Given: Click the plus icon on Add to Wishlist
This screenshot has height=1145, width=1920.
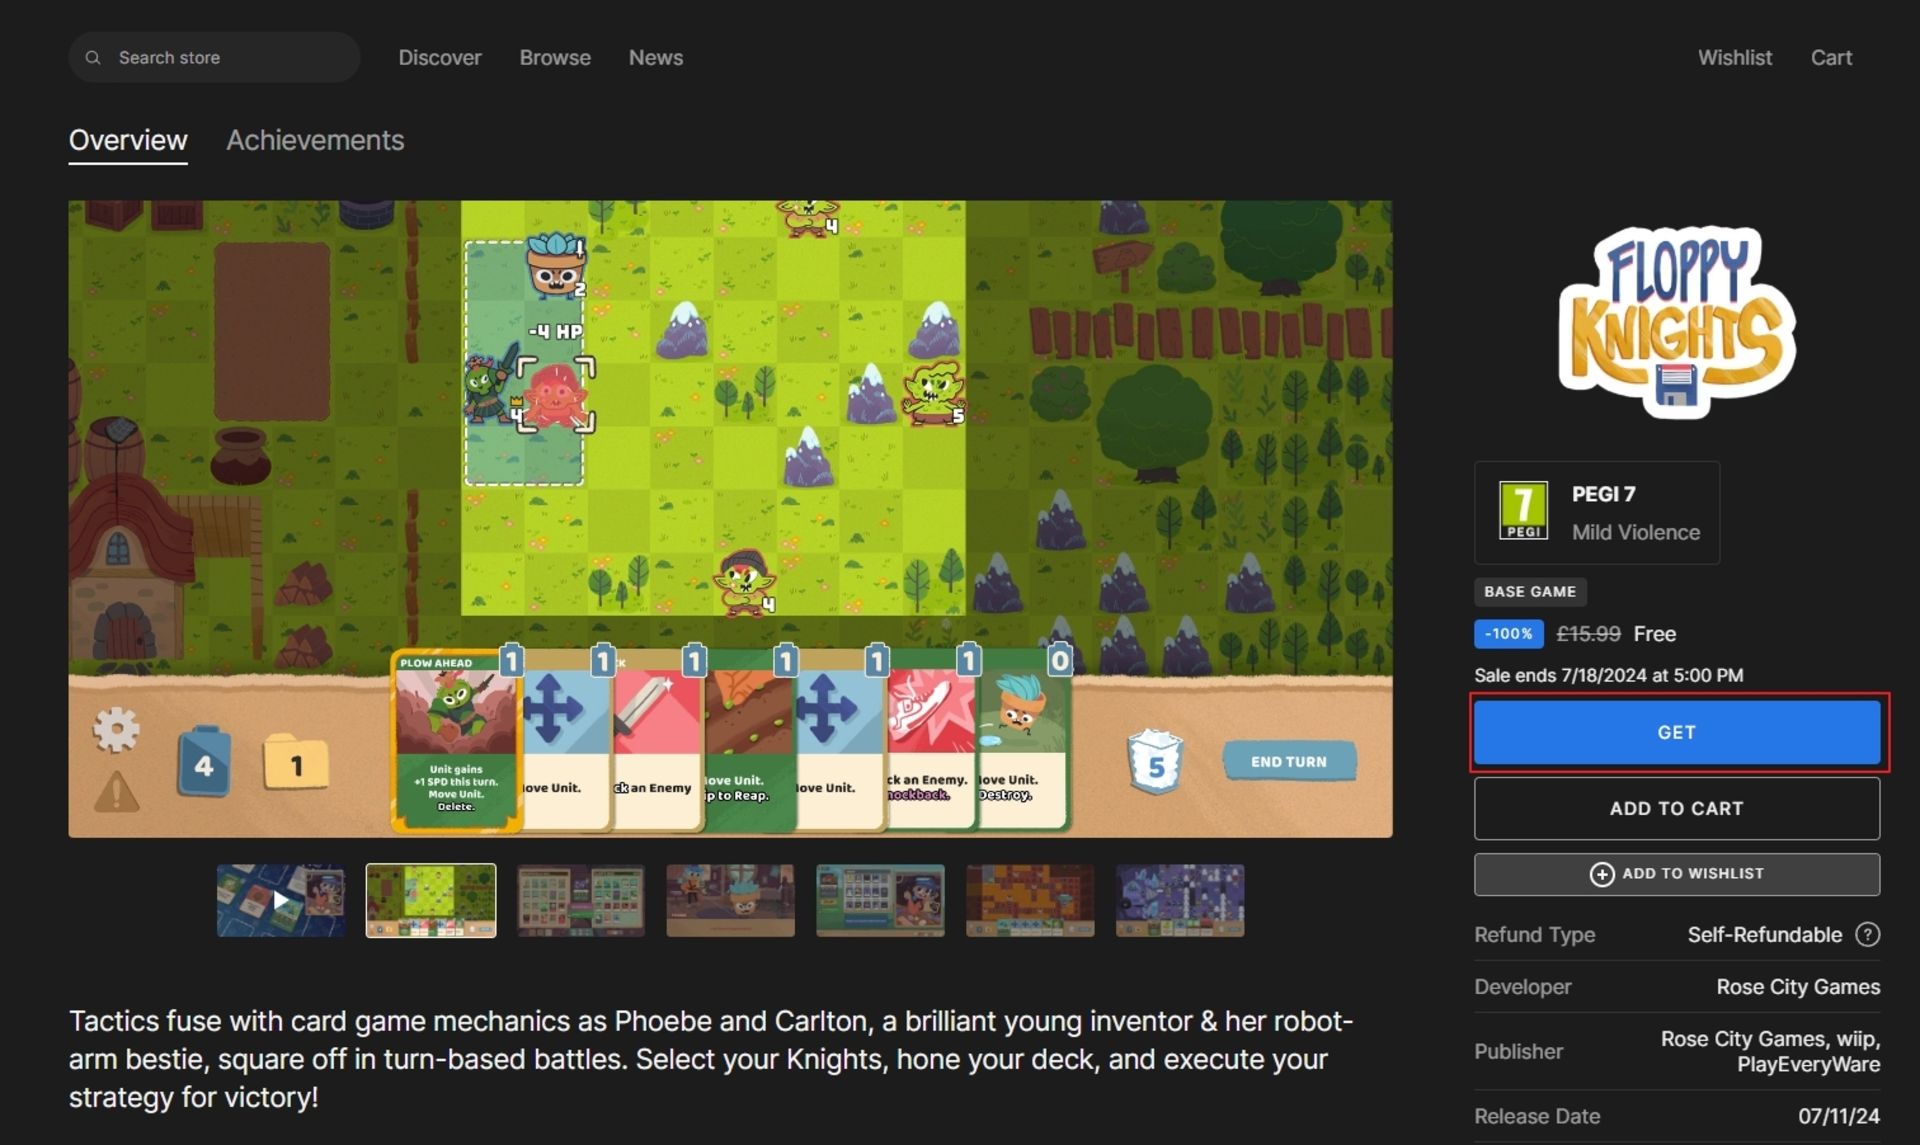Looking at the screenshot, I should pyautogui.click(x=1601, y=874).
